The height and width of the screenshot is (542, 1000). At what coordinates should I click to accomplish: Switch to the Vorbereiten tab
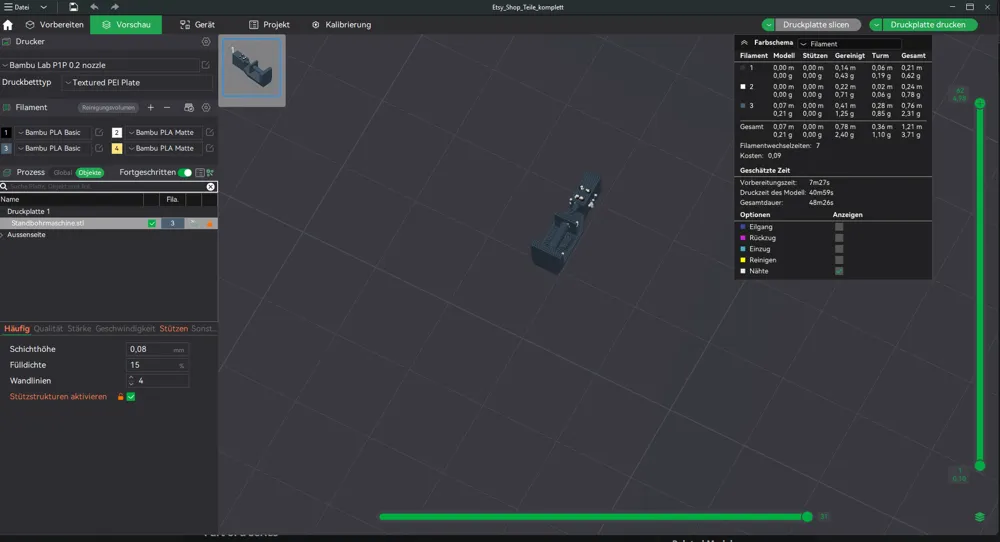pos(55,25)
